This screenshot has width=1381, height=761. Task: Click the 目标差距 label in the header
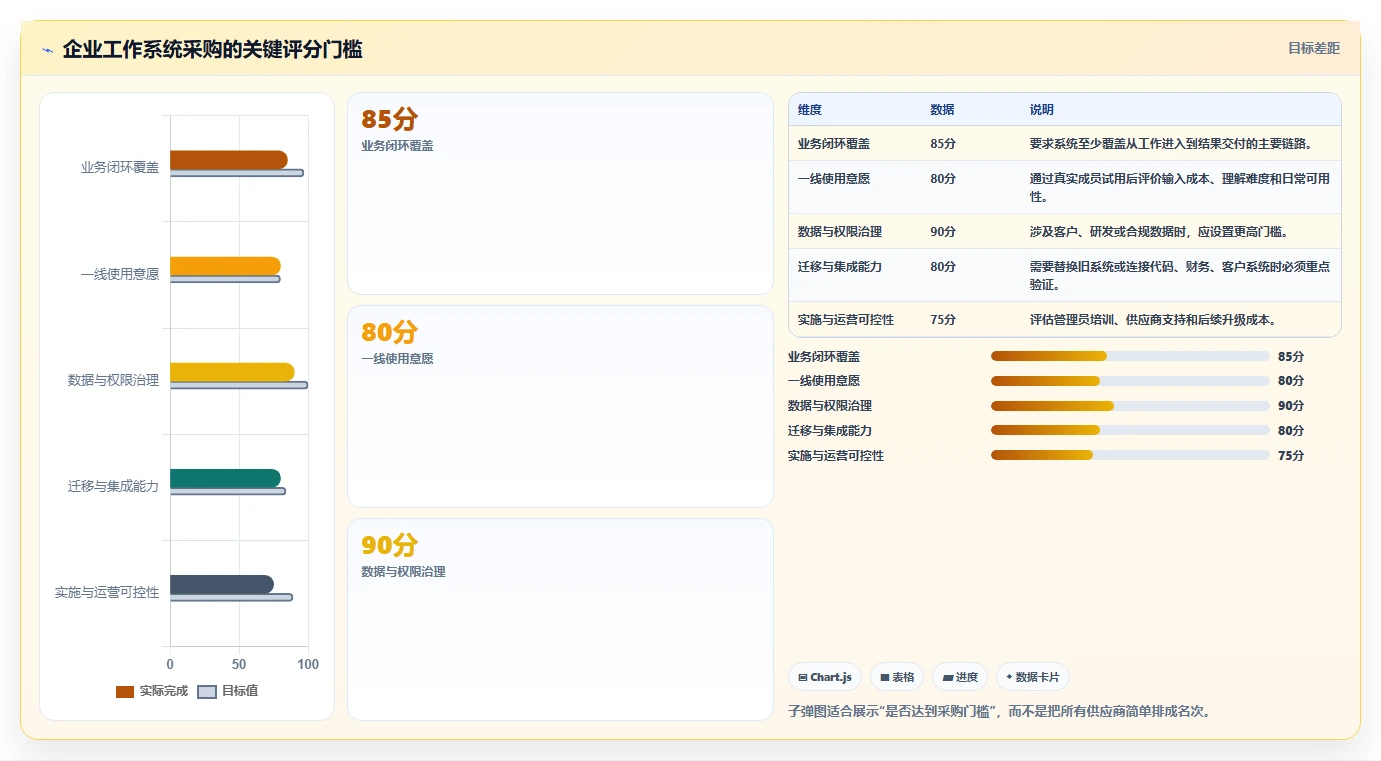click(x=1313, y=48)
